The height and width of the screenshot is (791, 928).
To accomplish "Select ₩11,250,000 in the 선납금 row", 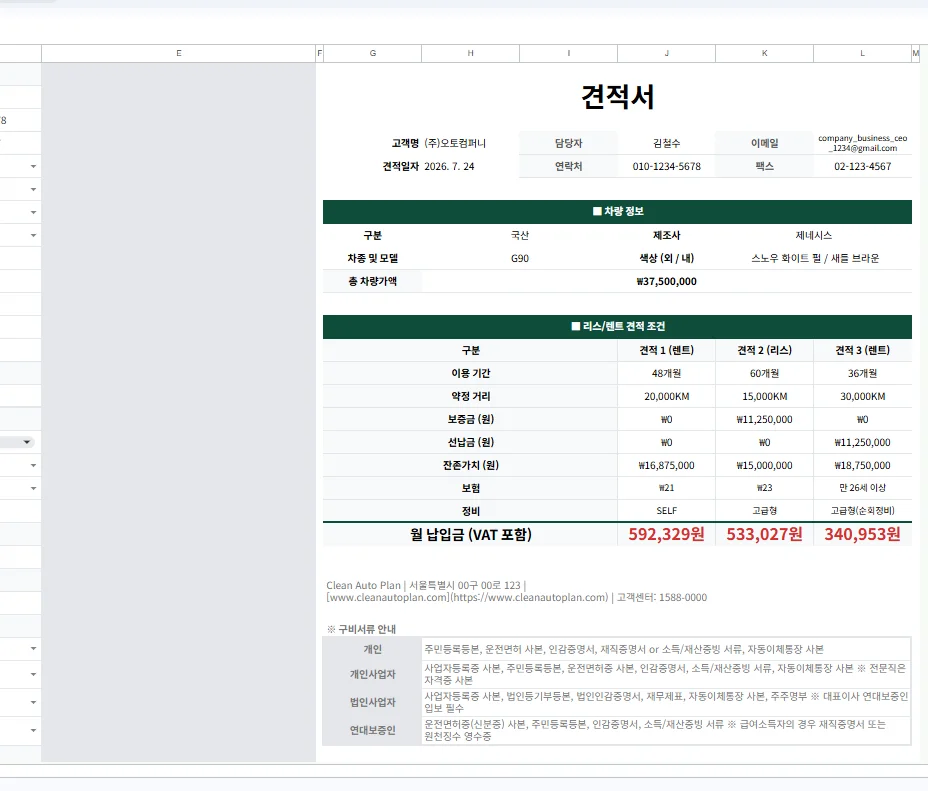I will pyautogui.click(x=862, y=443).
